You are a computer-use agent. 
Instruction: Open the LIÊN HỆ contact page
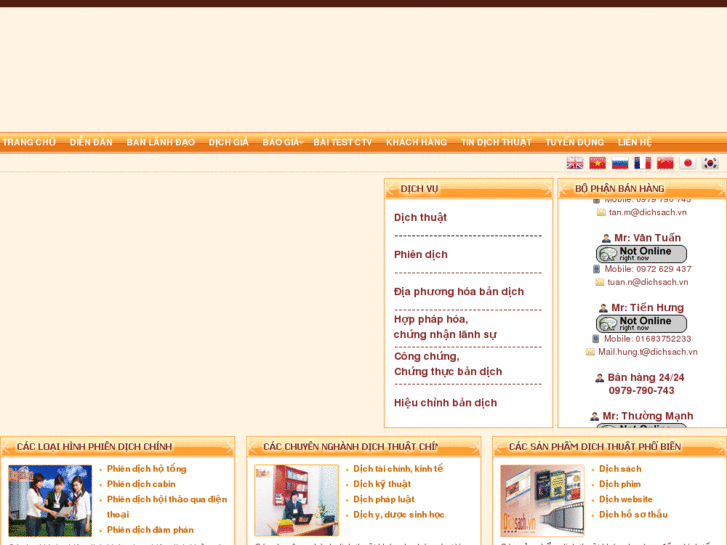click(x=634, y=142)
